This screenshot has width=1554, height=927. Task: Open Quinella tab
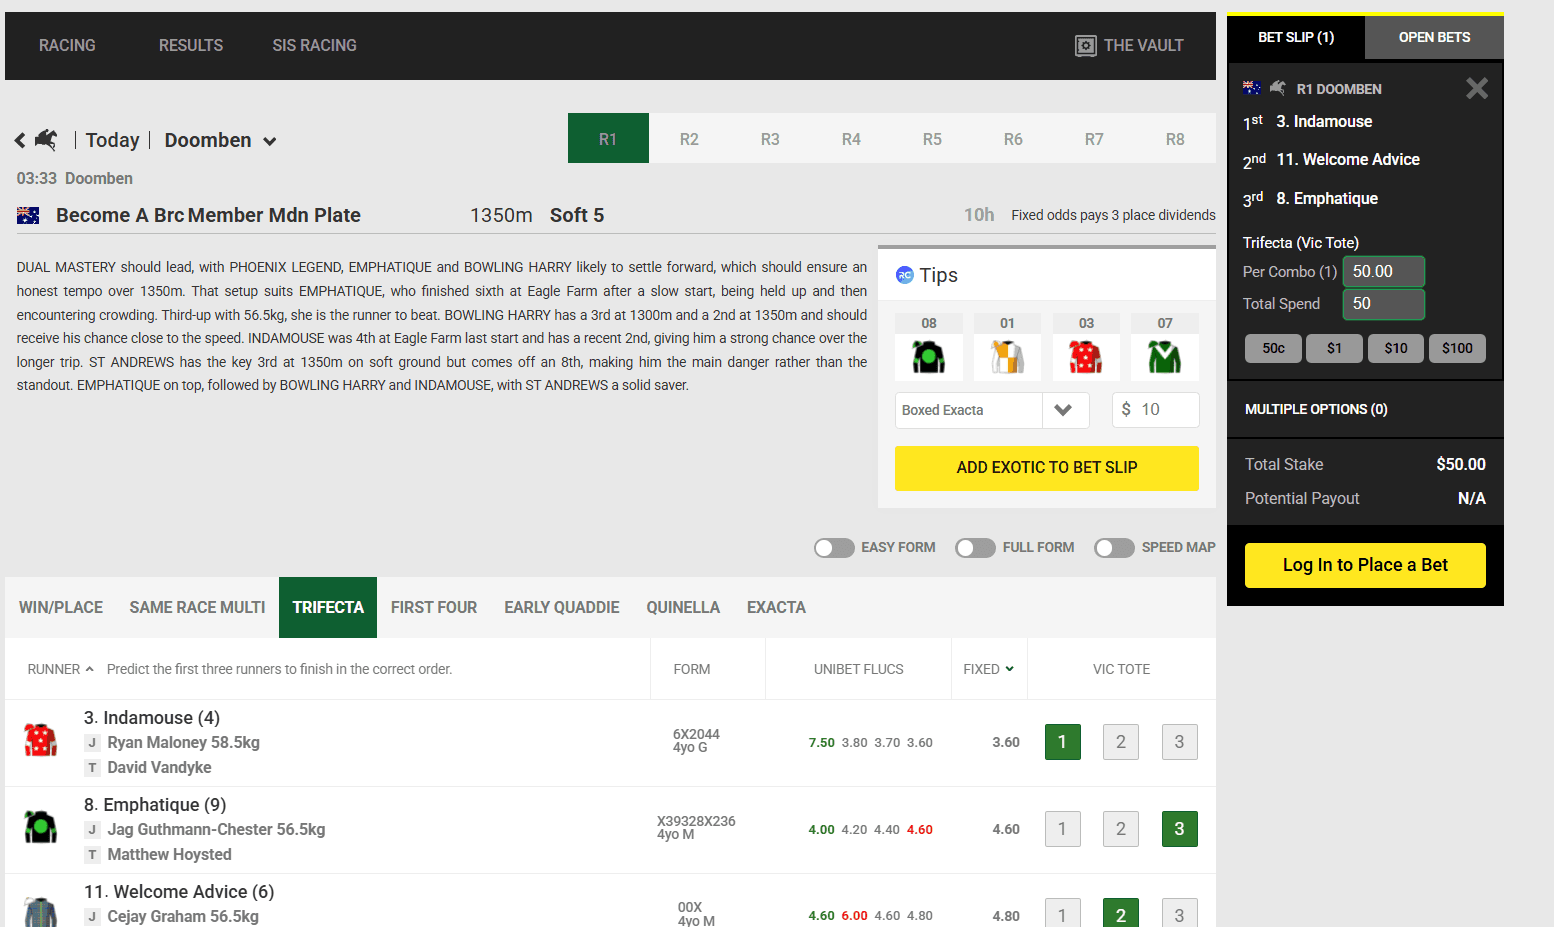click(683, 607)
